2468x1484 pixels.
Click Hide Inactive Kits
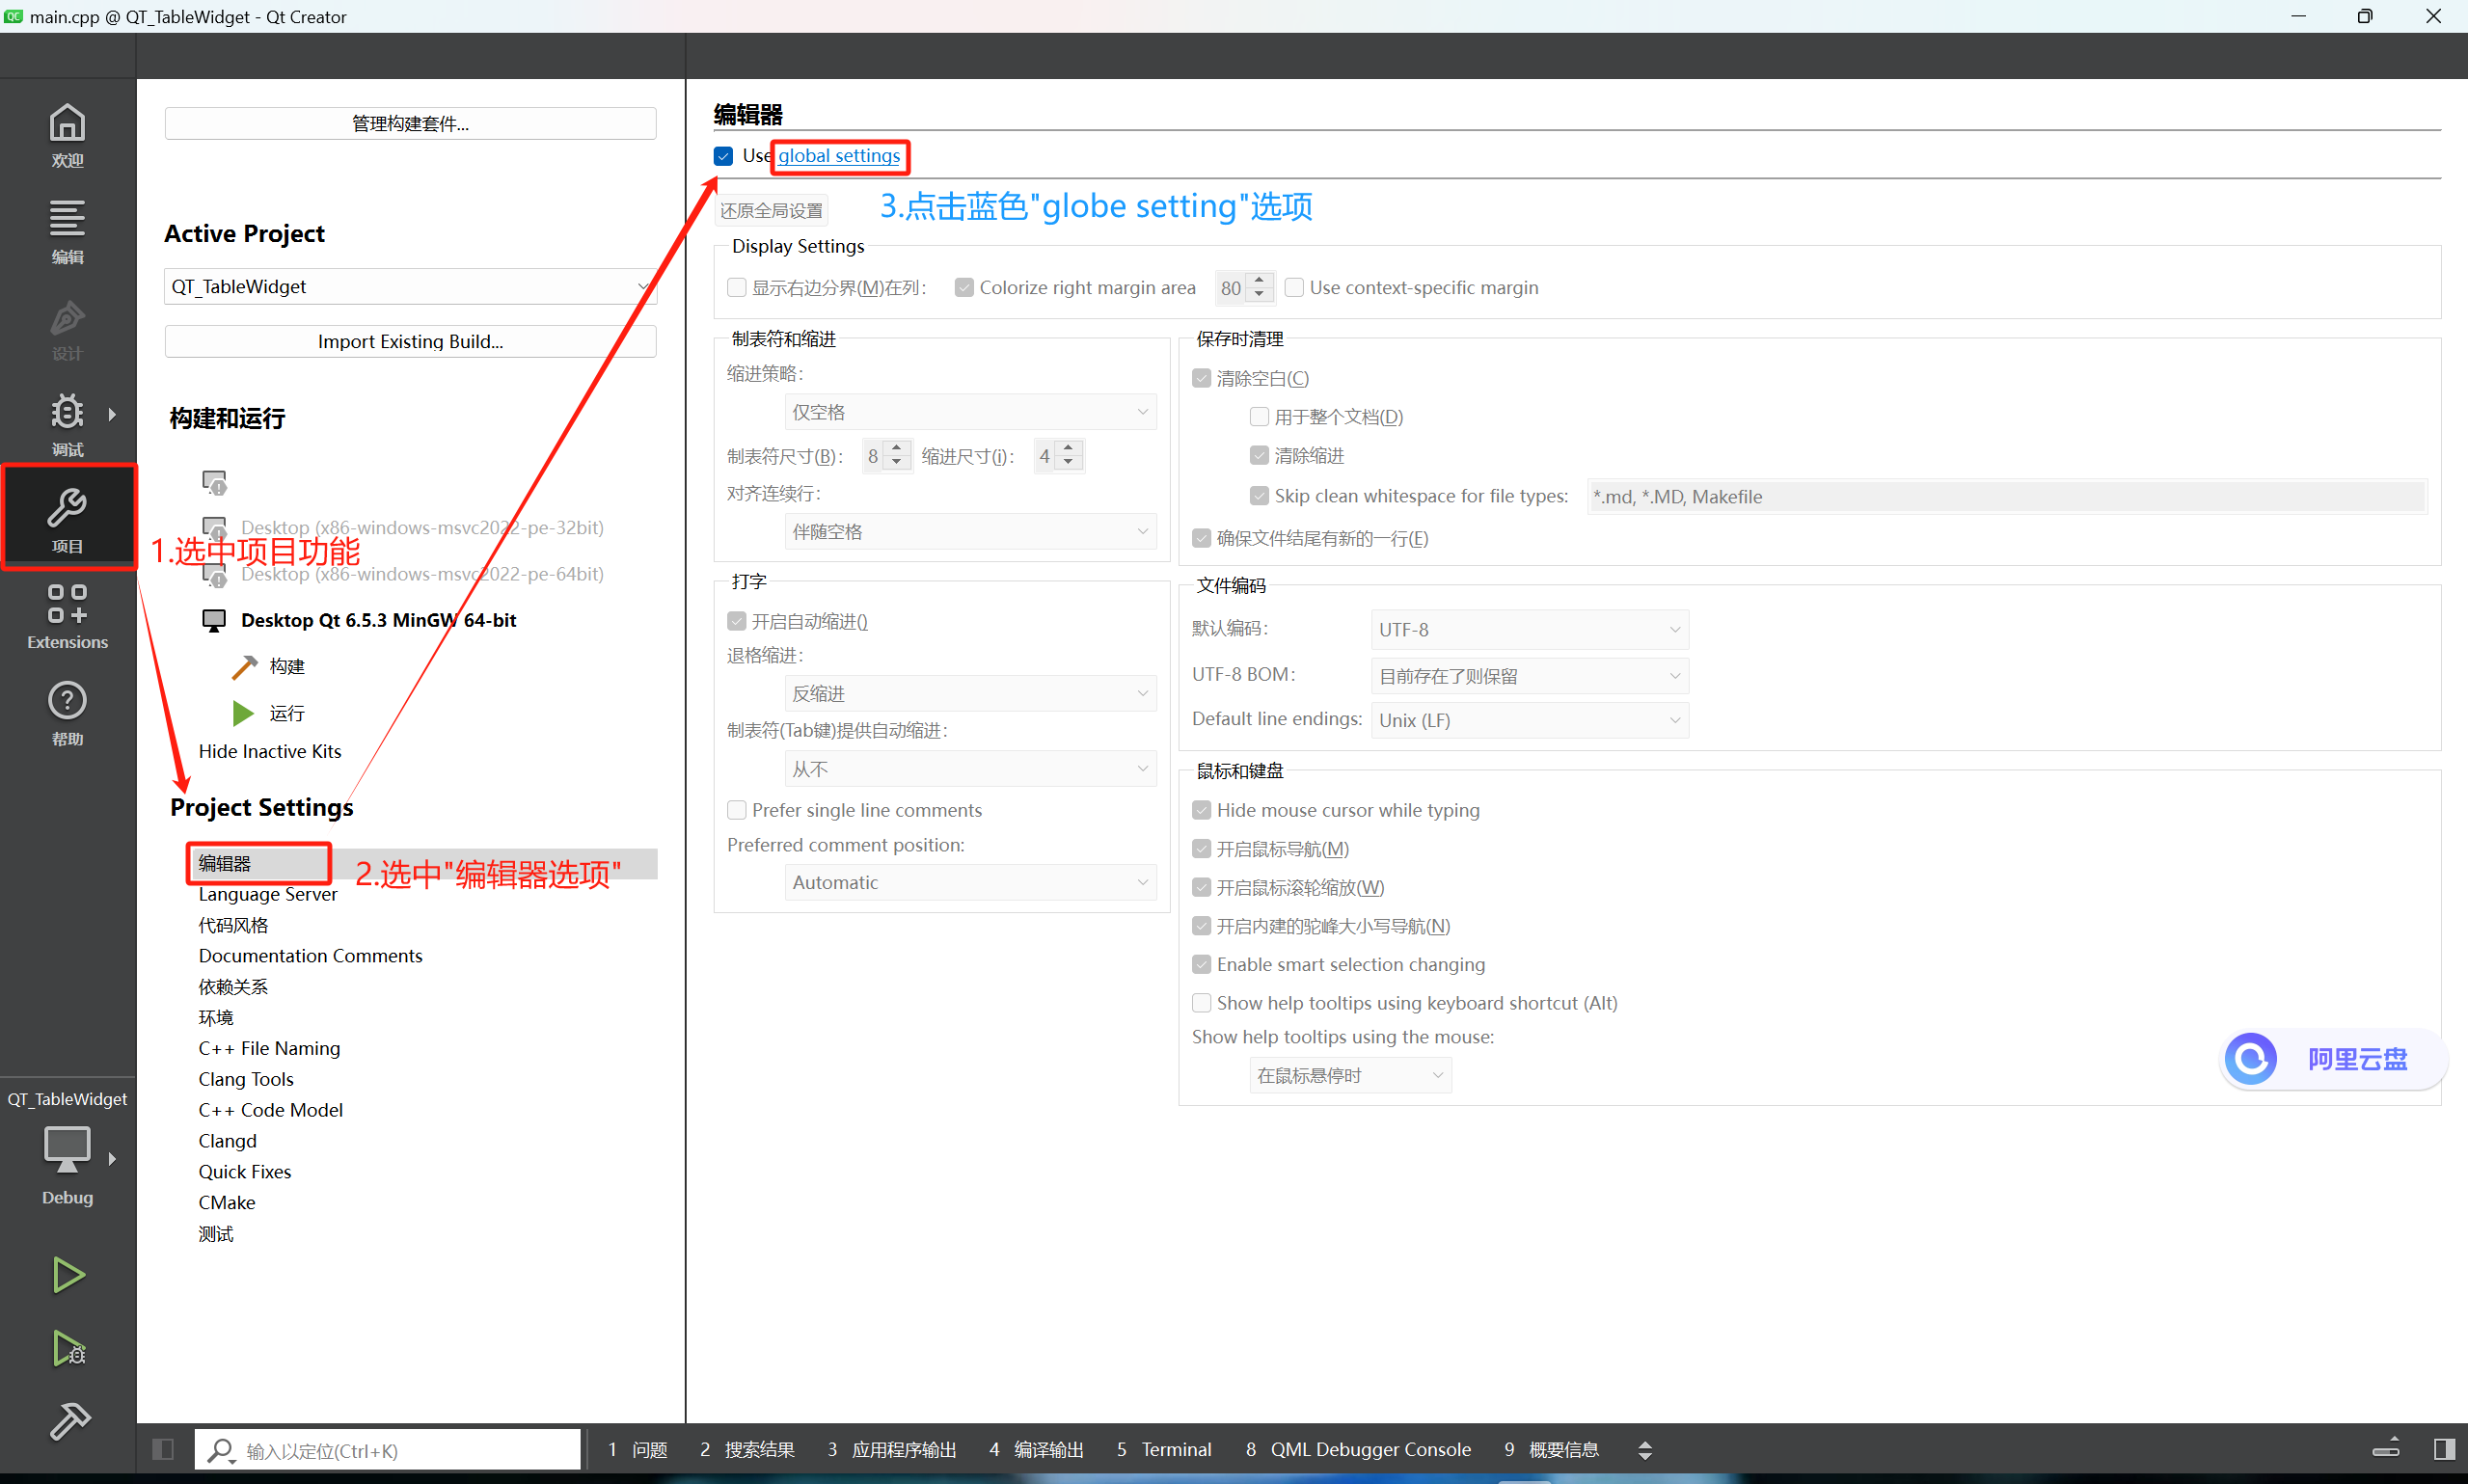tap(270, 751)
